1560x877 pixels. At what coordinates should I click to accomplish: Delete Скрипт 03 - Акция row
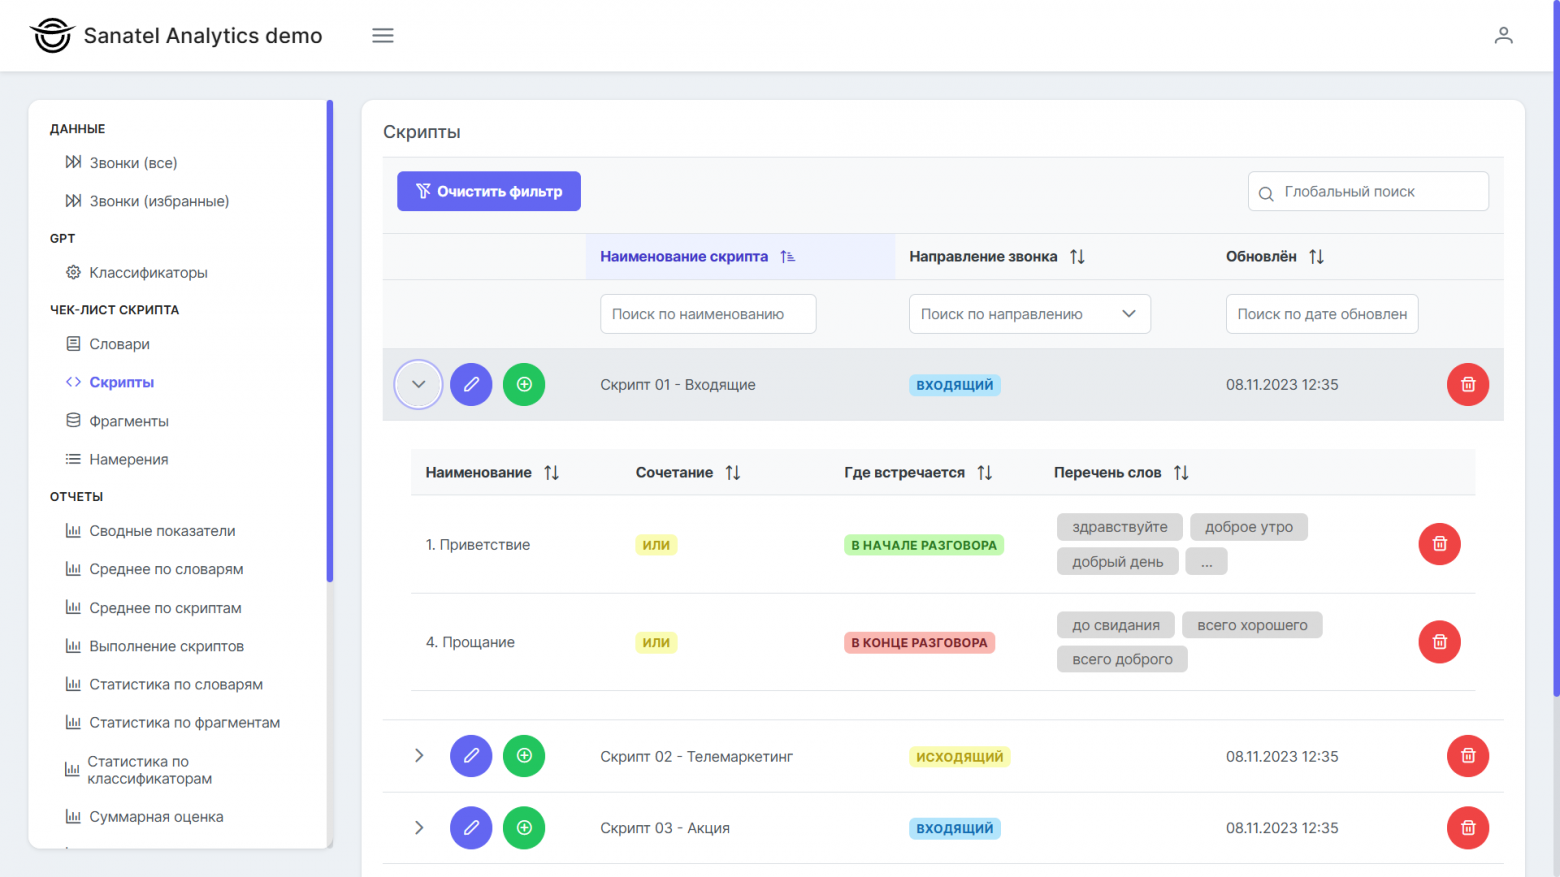point(1467,828)
